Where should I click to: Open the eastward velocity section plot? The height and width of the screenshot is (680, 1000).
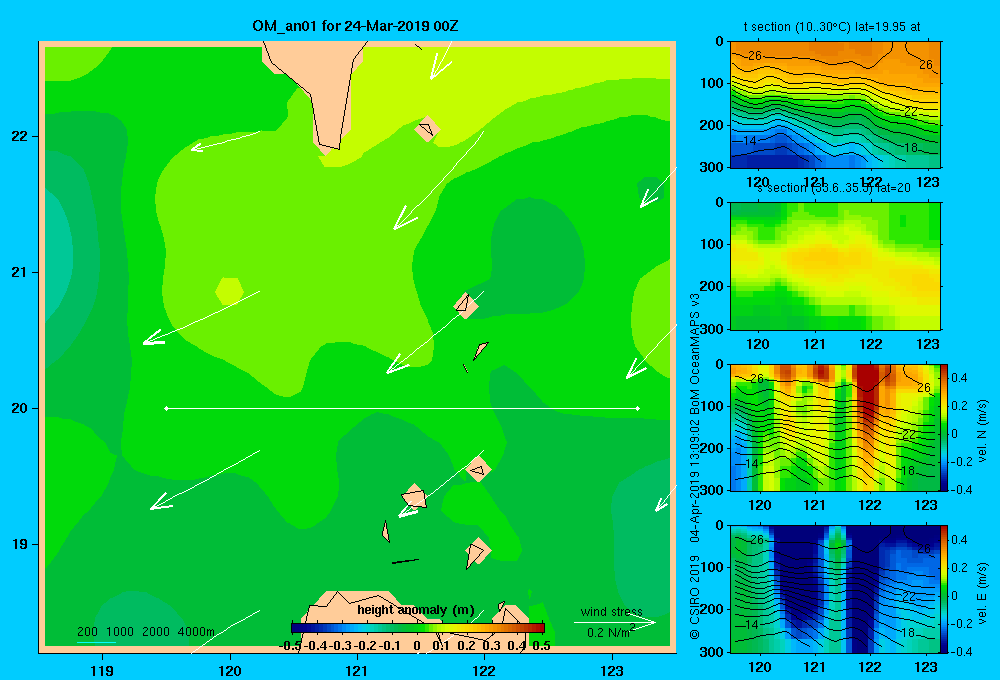click(x=835, y=589)
